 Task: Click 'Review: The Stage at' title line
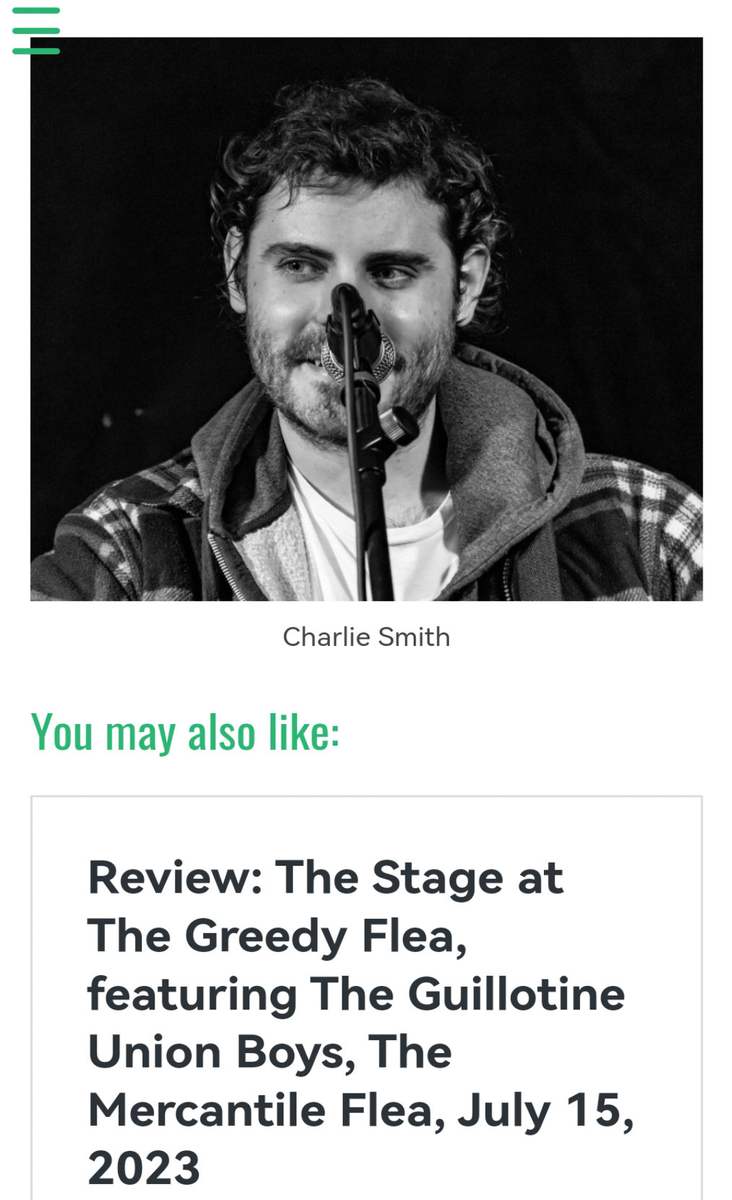click(x=326, y=878)
